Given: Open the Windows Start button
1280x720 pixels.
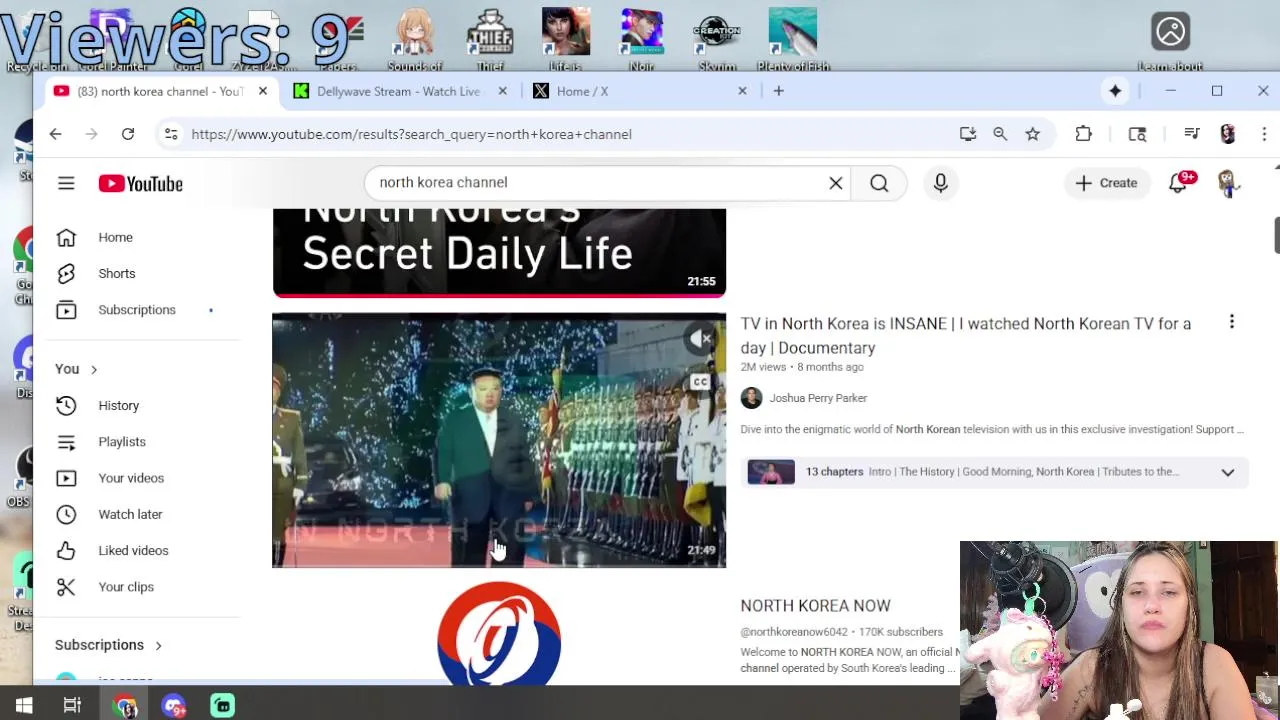Looking at the screenshot, I should tap(24, 706).
